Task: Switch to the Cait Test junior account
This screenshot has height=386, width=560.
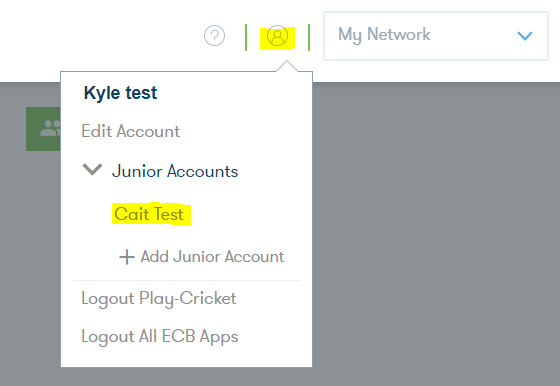Action: pos(149,214)
